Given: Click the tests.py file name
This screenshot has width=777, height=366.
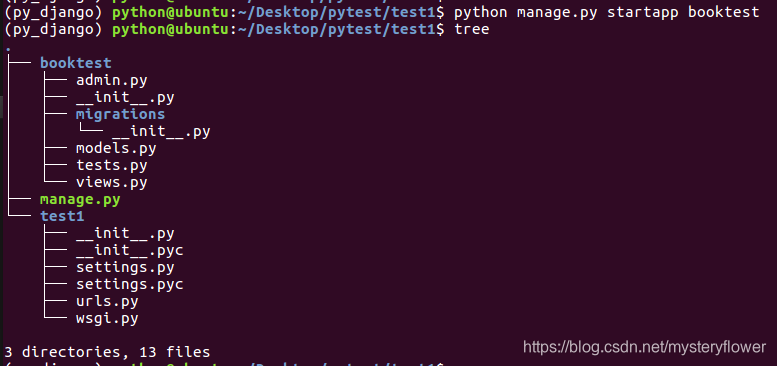Looking at the screenshot, I should coord(111,165).
